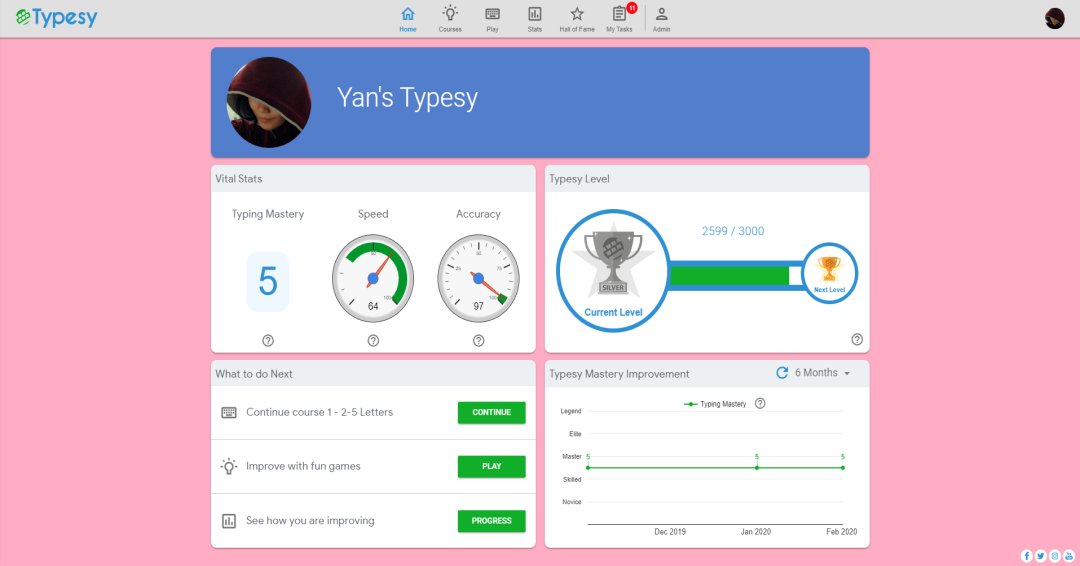Open help icon next to chart legend

[x=760, y=403]
